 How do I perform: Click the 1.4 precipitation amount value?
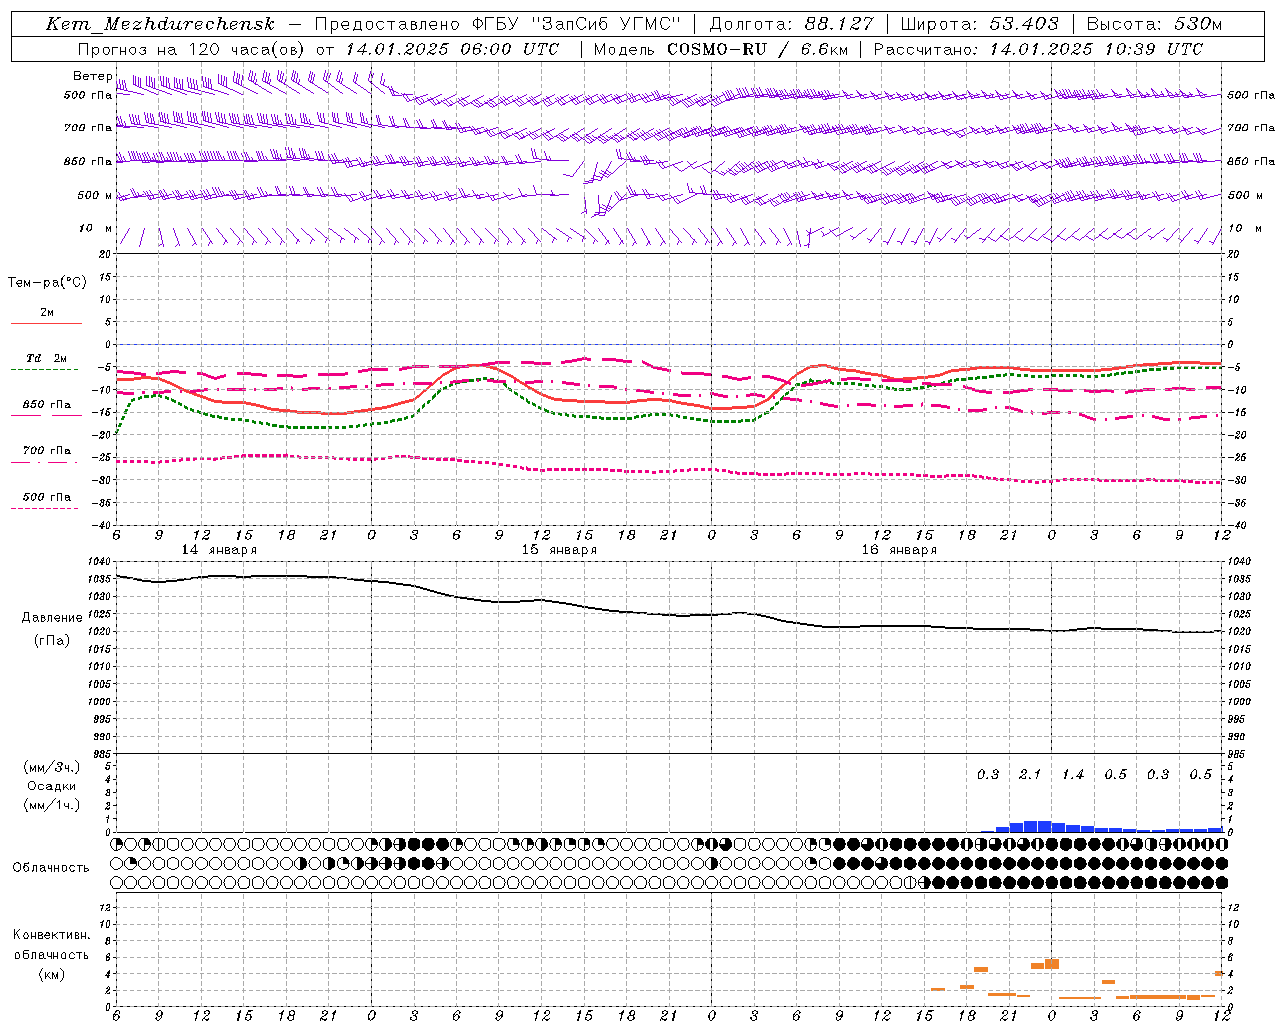(x=1073, y=775)
